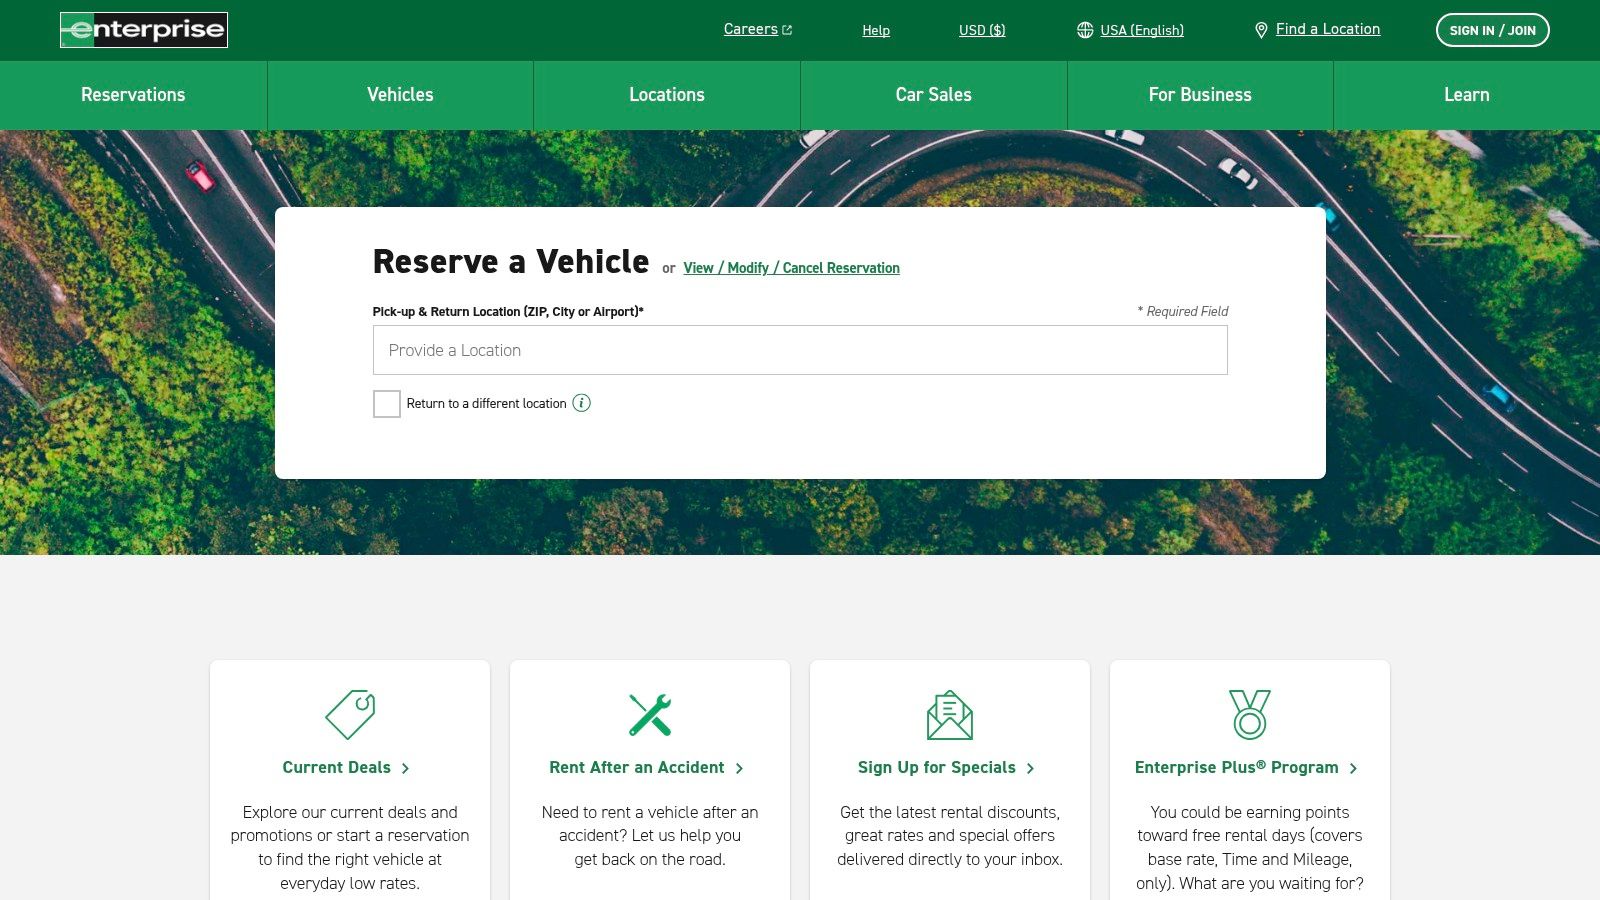Click the globe icon next to USA (English)
Image resolution: width=1600 pixels, height=900 pixels.
click(1085, 30)
